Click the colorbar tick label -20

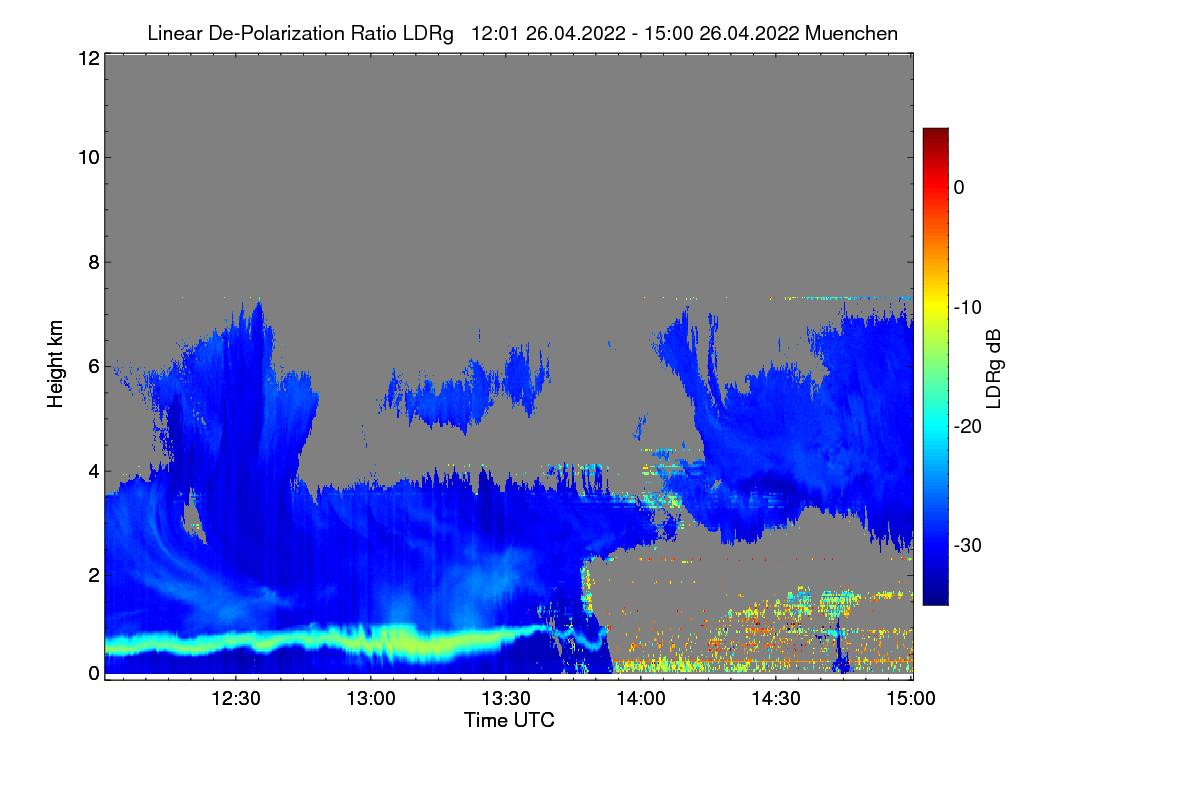tap(970, 426)
